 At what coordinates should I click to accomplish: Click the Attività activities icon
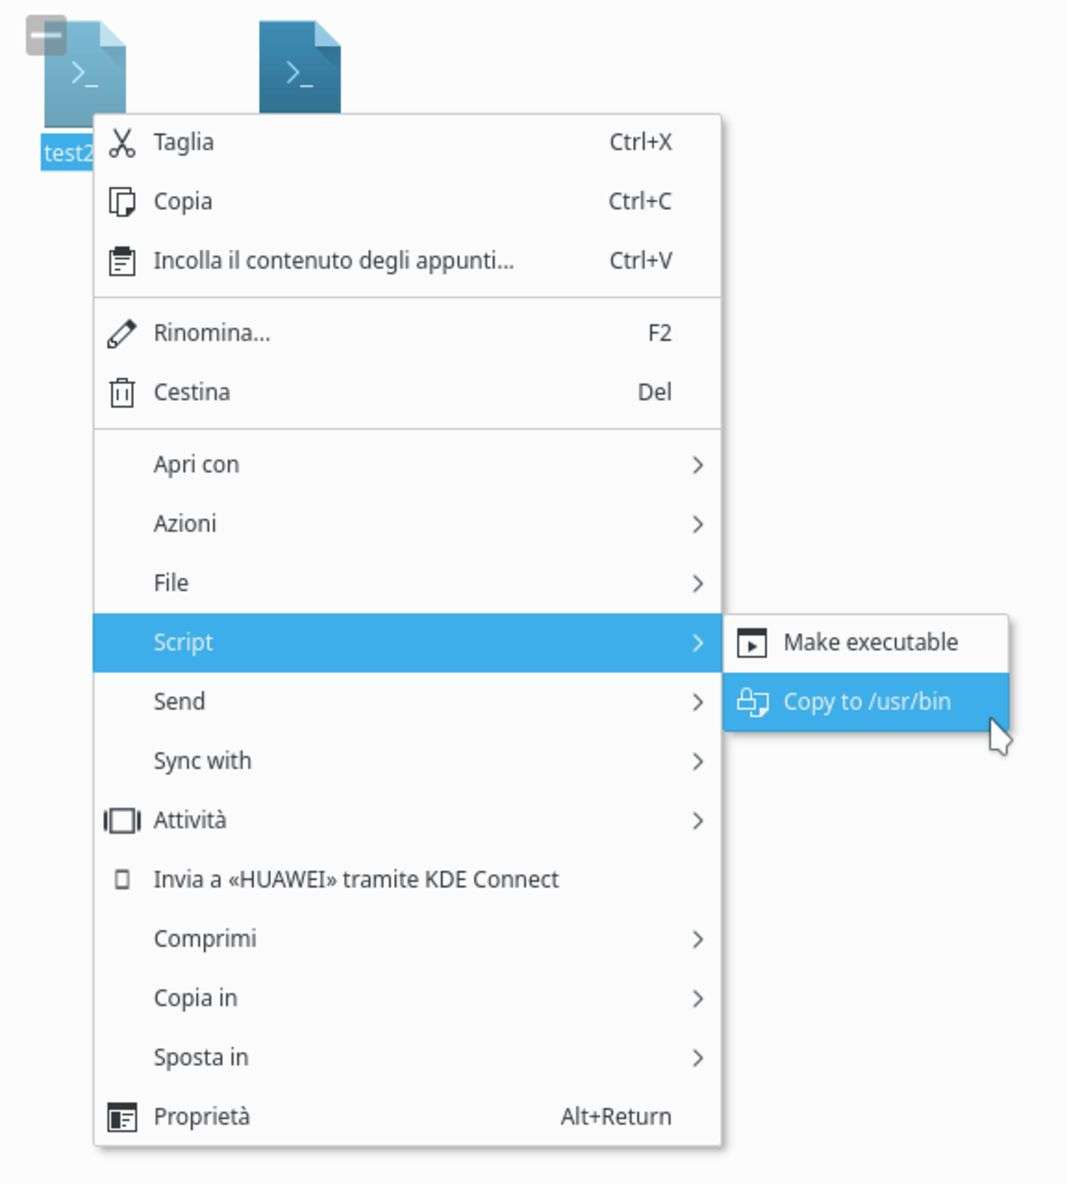tap(122, 821)
